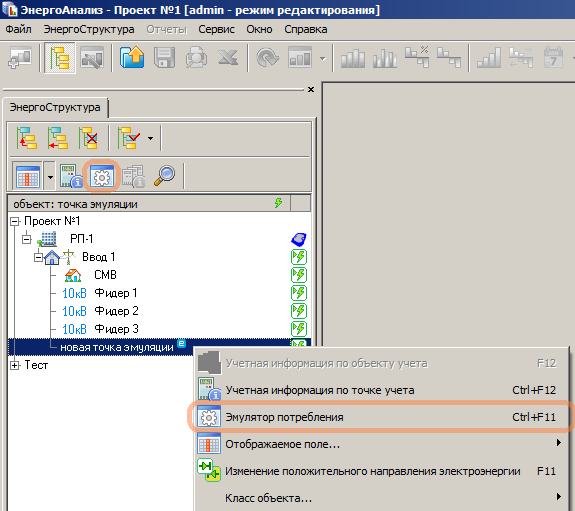The width and height of the screenshot is (575, 511).
Task: Click delete tree node icon with red cross
Action: tap(88, 138)
